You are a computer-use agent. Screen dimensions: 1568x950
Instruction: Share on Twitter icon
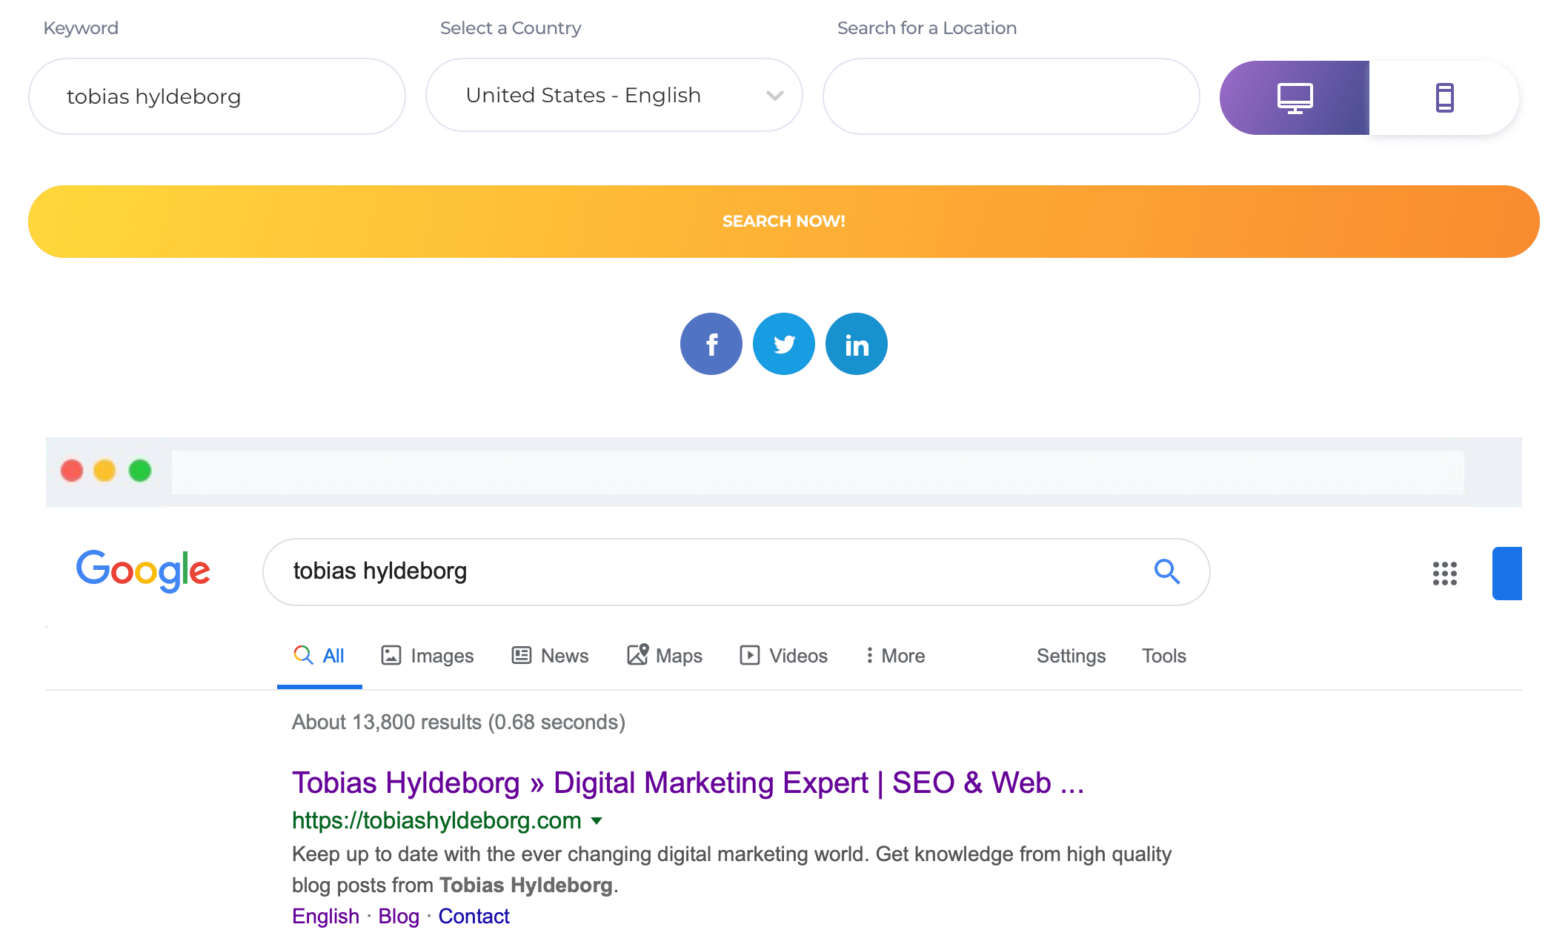784,344
